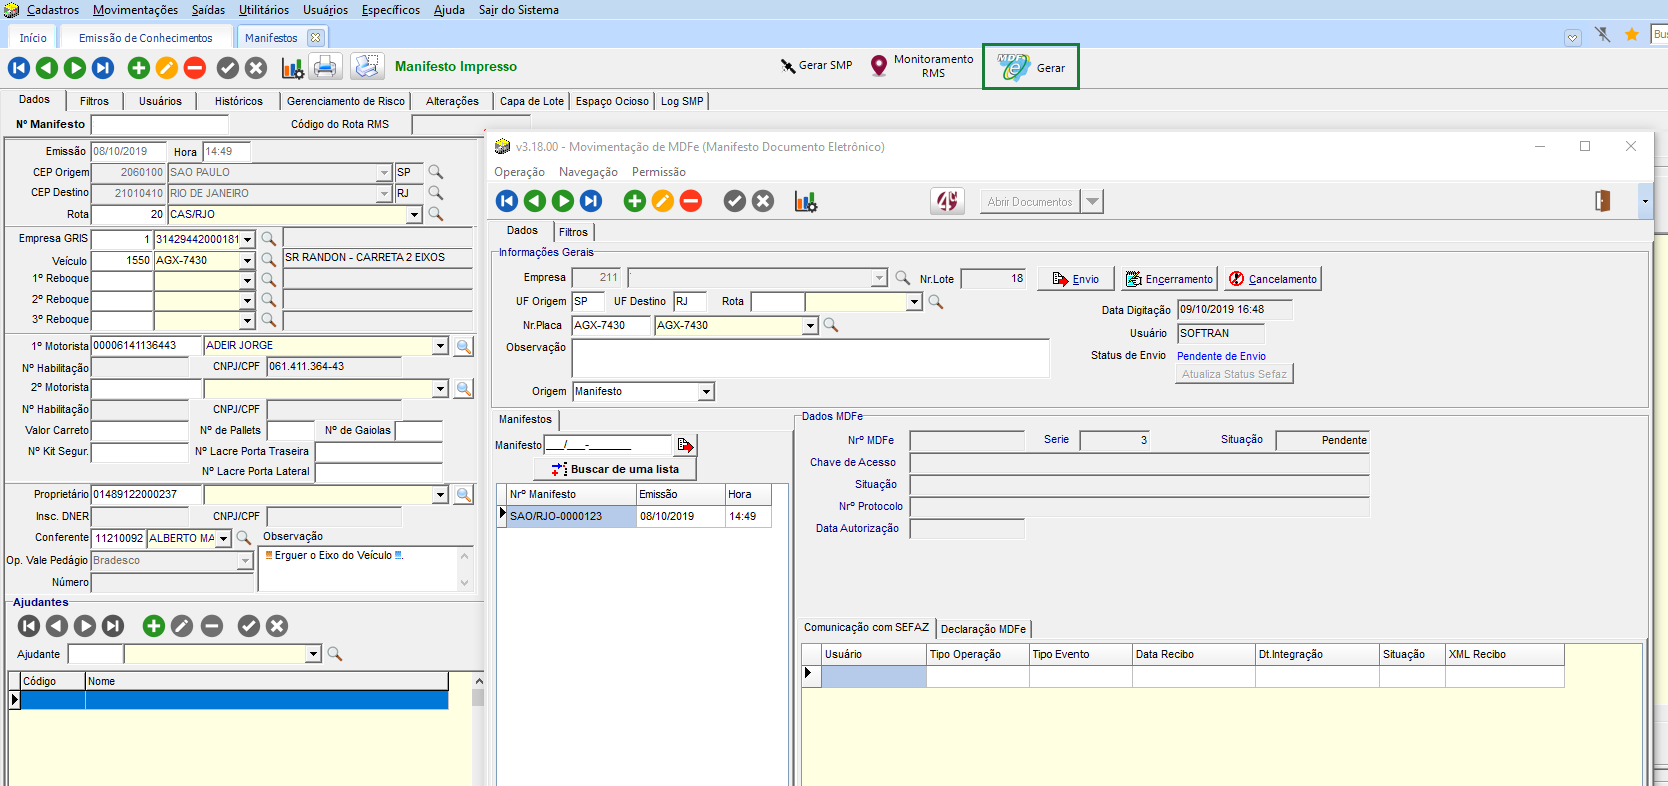Click the red delete record icon in main toolbar
The height and width of the screenshot is (786, 1668).
[x=195, y=68]
